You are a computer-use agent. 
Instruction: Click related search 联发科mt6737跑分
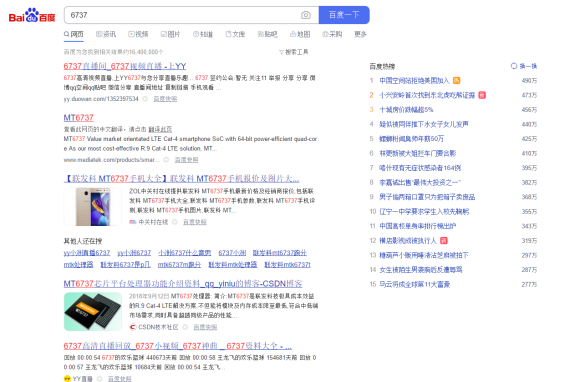click(x=280, y=253)
